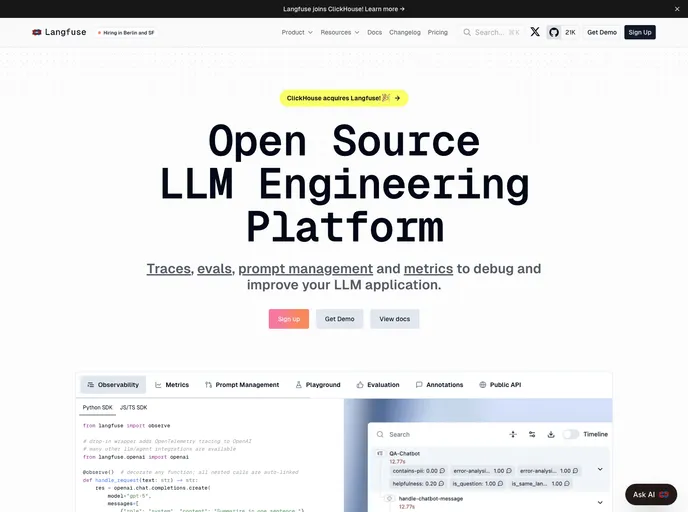Click the dark Sign Up navbar button
Viewport: 688px width, 512px height.
tap(640, 32)
